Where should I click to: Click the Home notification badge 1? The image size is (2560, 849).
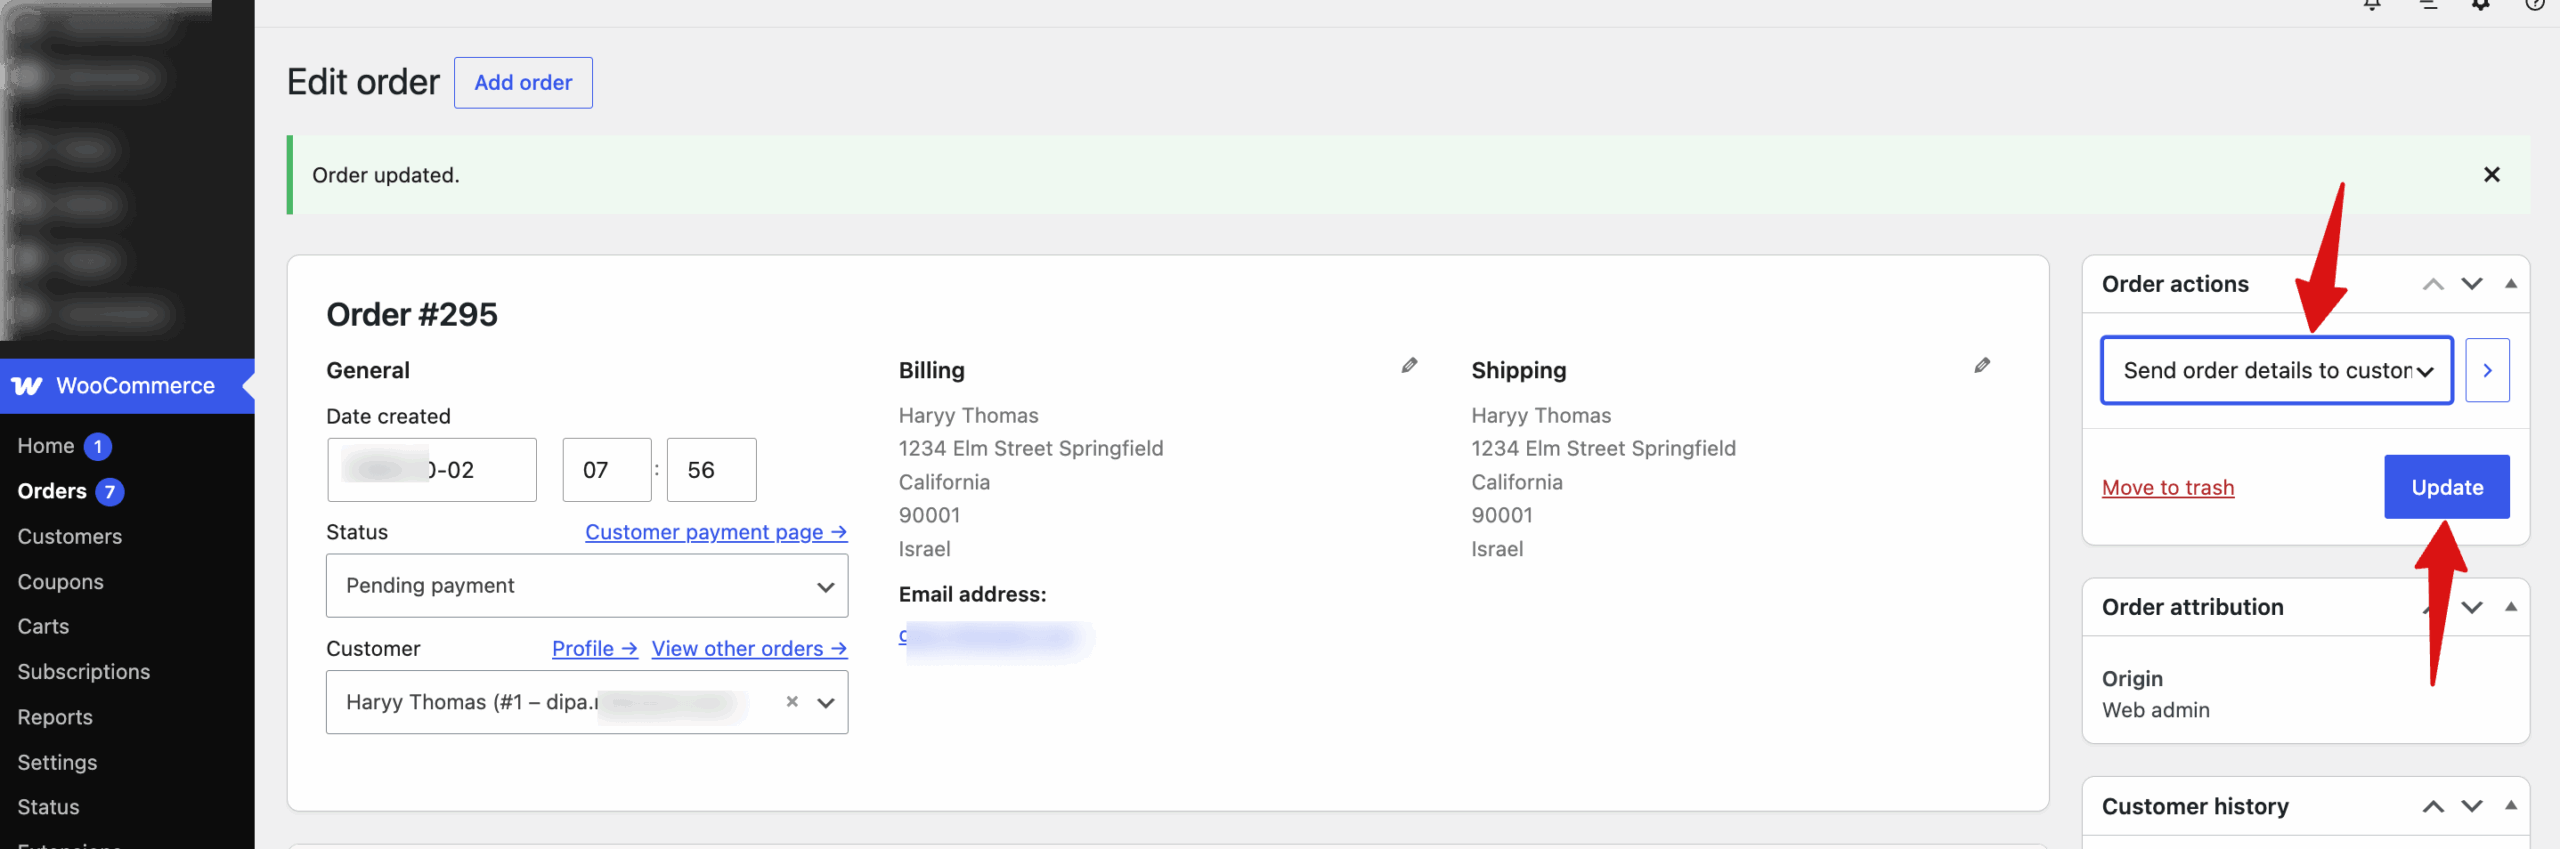point(98,447)
